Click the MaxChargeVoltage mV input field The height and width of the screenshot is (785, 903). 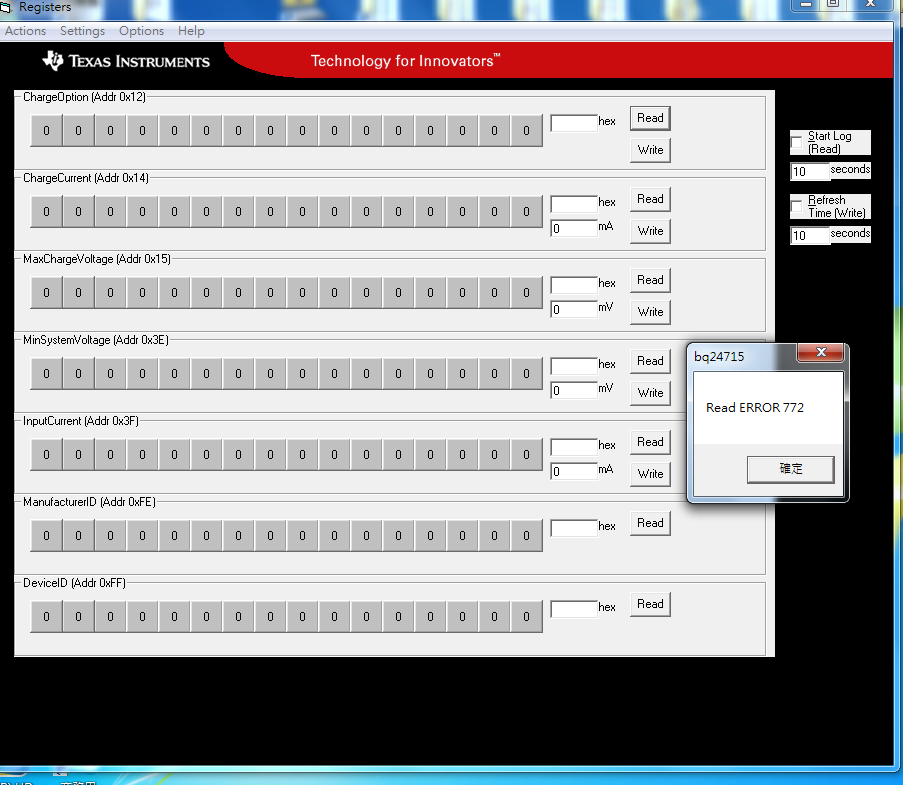point(574,310)
